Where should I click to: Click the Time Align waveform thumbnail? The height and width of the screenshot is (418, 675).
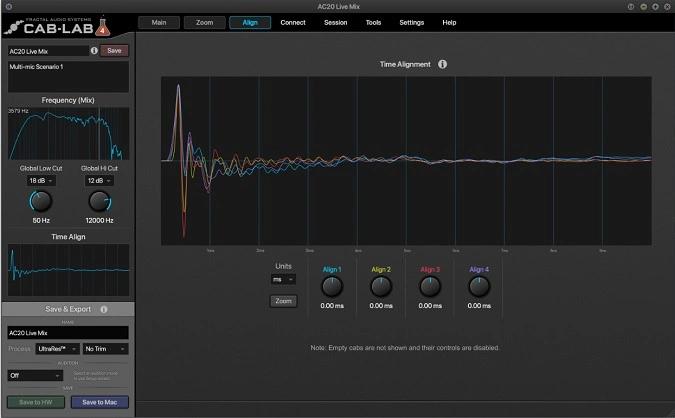click(68, 270)
